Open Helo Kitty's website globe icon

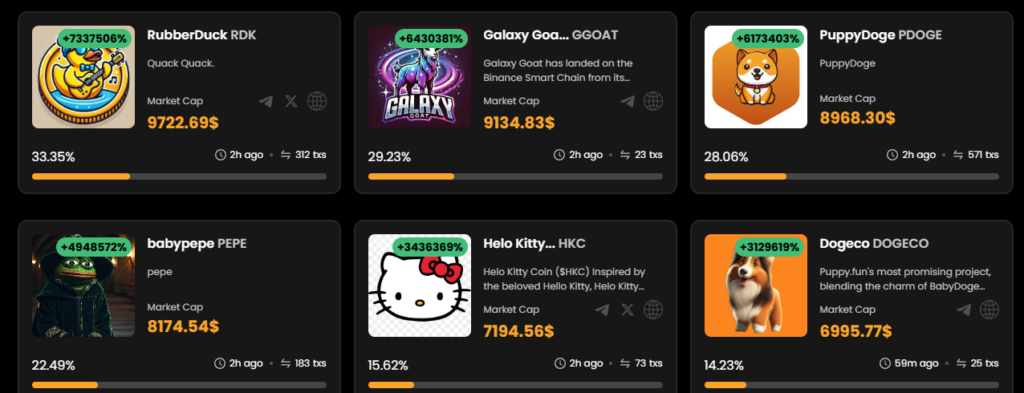tap(653, 309)
